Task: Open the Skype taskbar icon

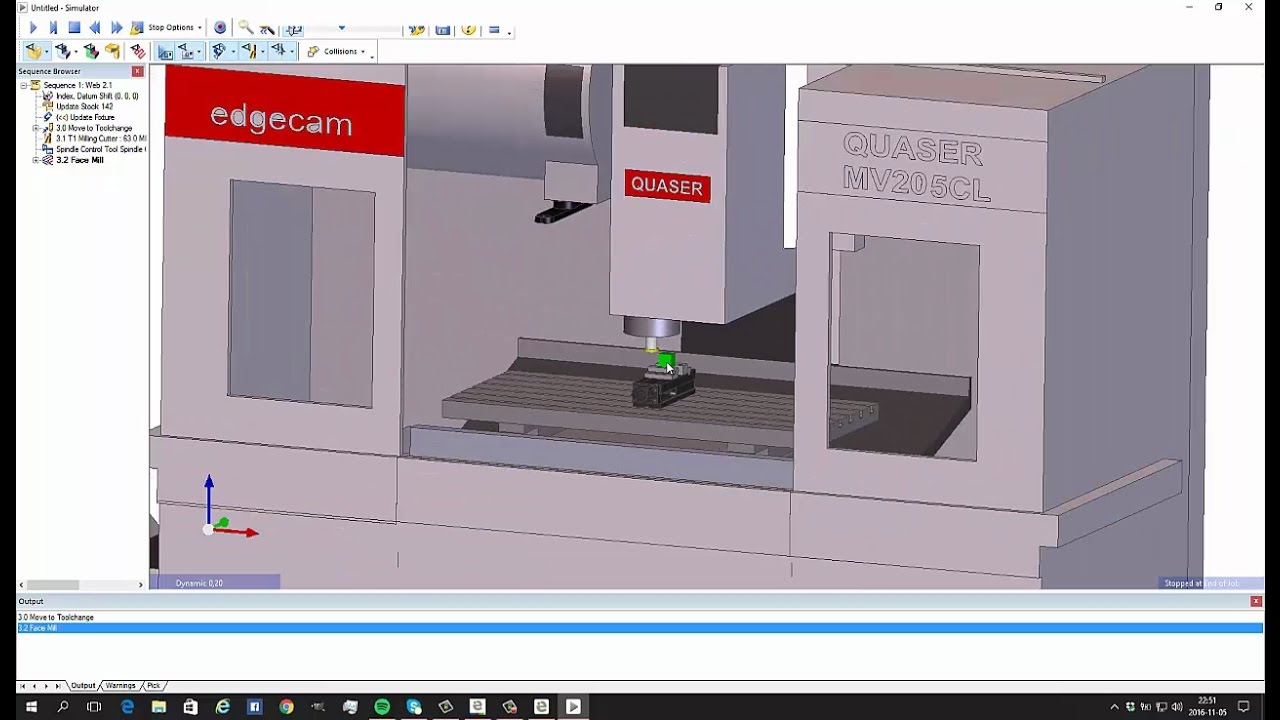Action: [x=414, y=707]
